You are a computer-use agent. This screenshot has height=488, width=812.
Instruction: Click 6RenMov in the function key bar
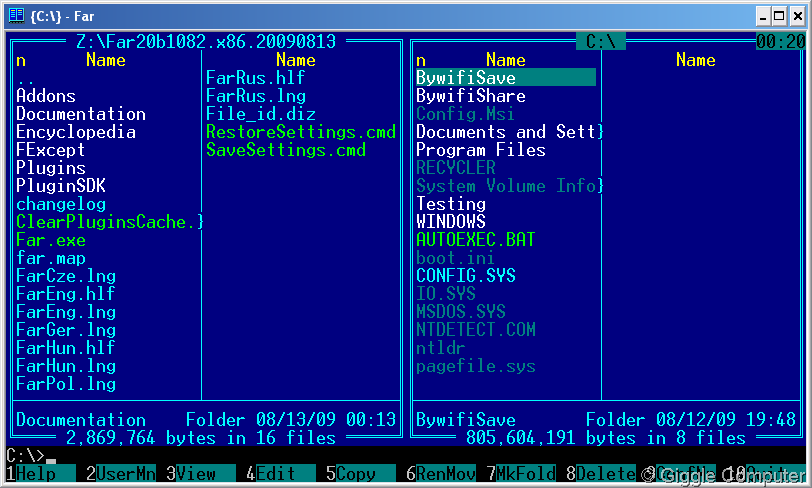[441, 473]
